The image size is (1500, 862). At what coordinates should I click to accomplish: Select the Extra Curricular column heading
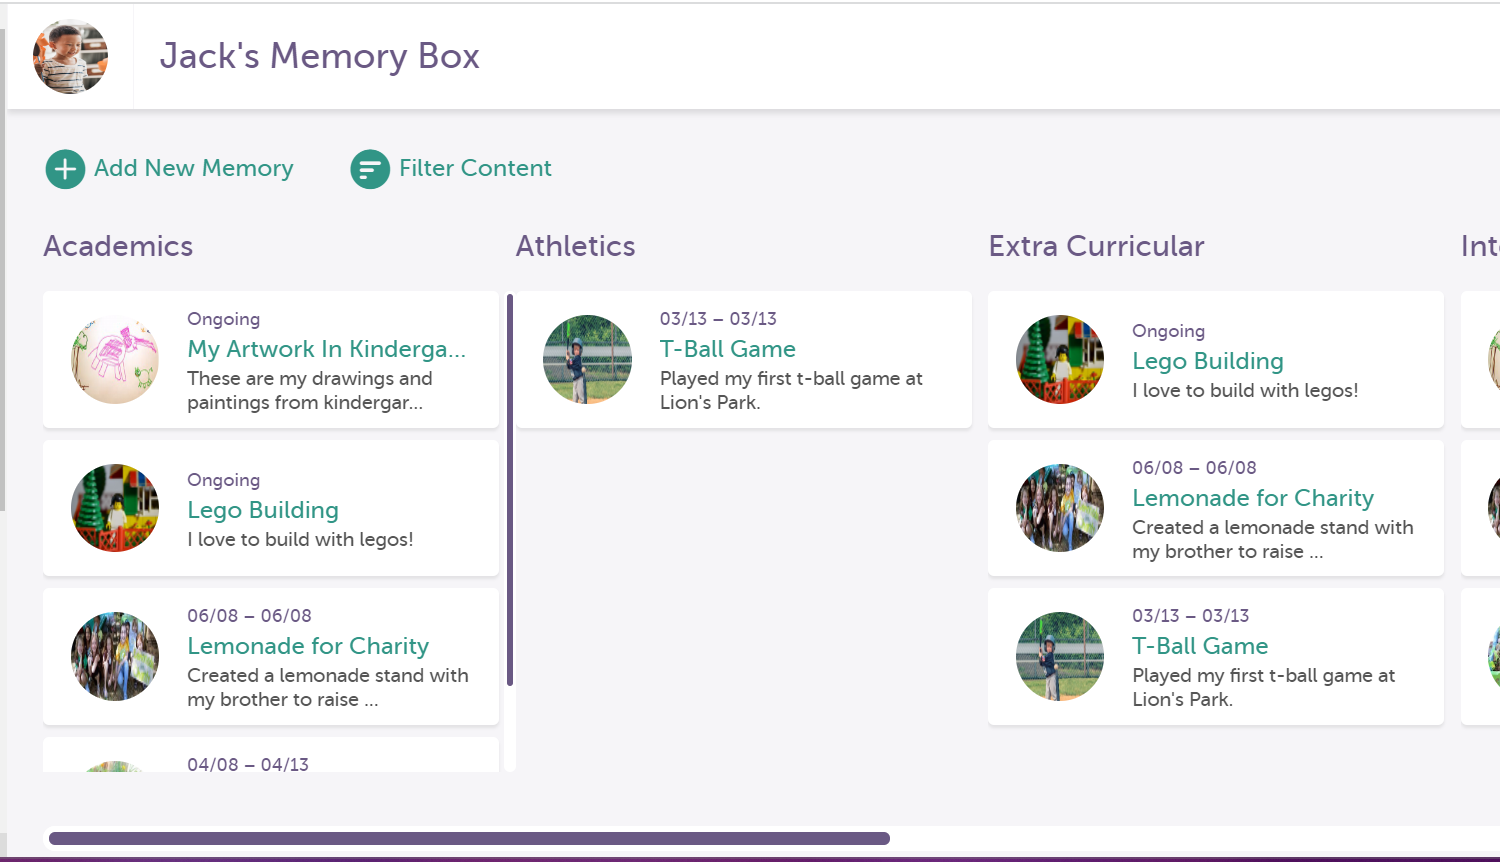(x=1096, y=246)
